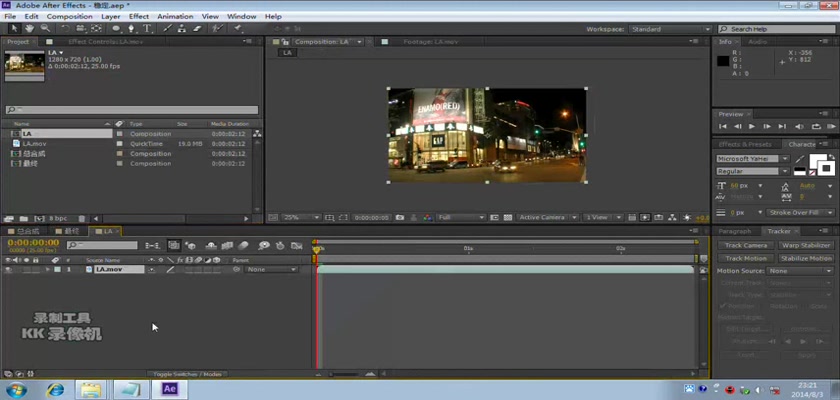Select the Ellipse shape tool
This screenshot has width=840, height=400.
tap(116, 28)
